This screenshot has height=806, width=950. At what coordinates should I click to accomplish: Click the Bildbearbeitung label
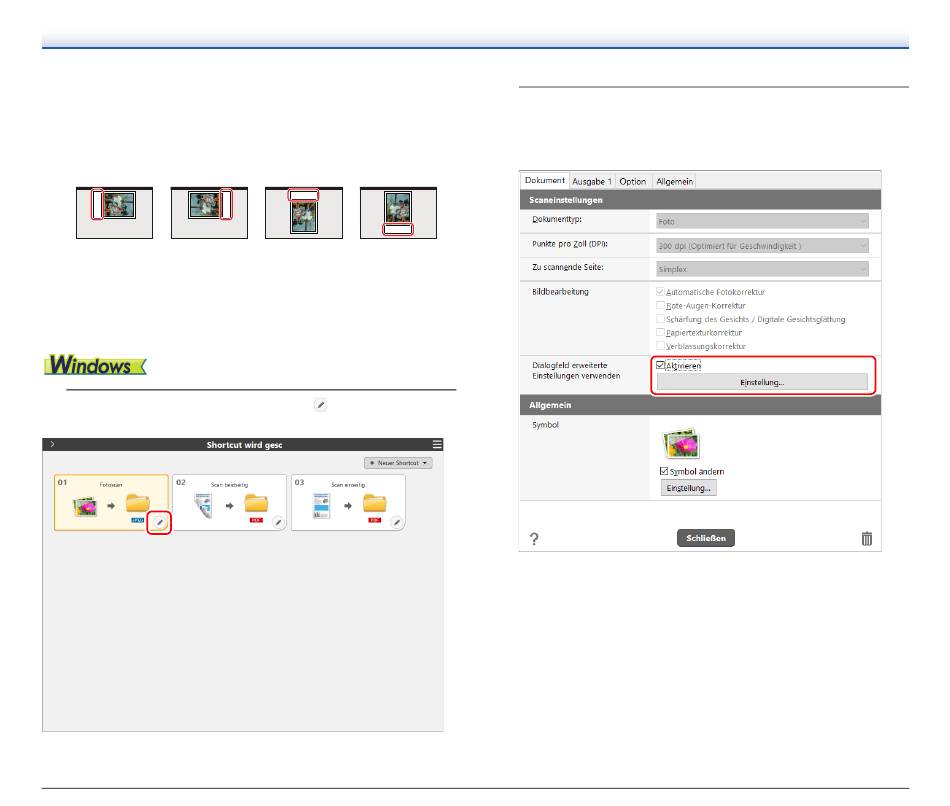[x=560, y=291]
